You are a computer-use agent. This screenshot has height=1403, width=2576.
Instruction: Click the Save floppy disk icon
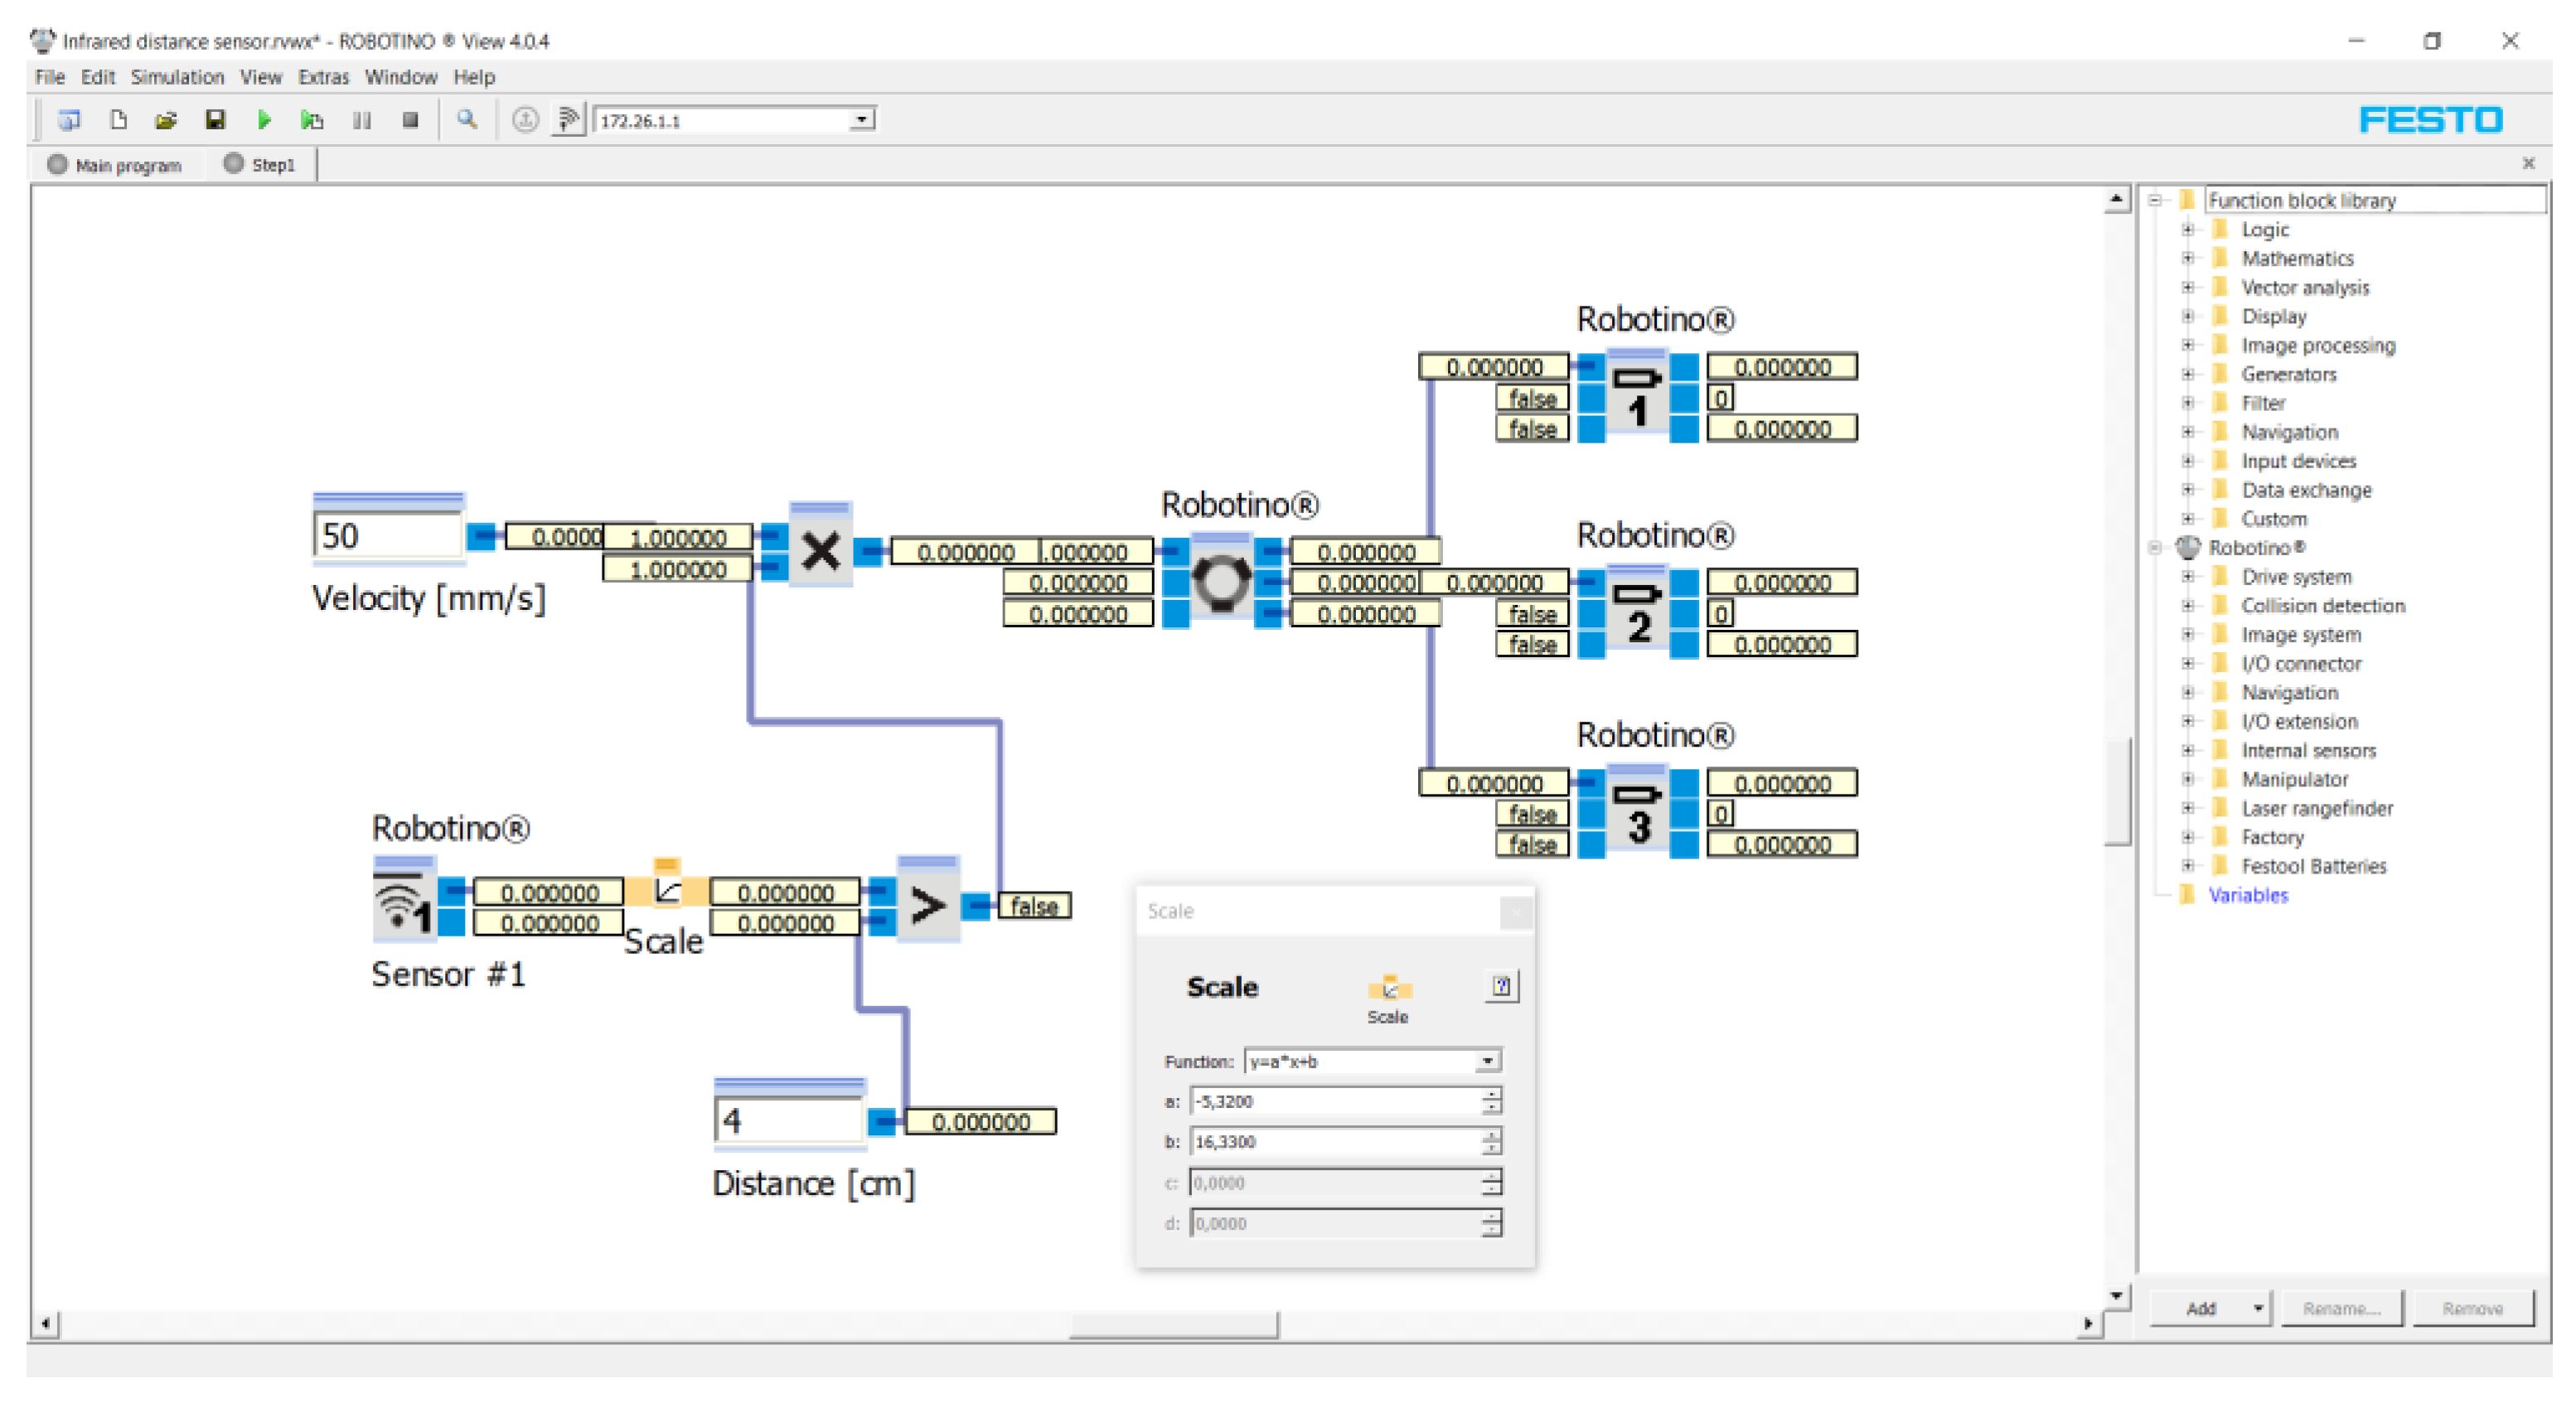(x=215, y=120)
